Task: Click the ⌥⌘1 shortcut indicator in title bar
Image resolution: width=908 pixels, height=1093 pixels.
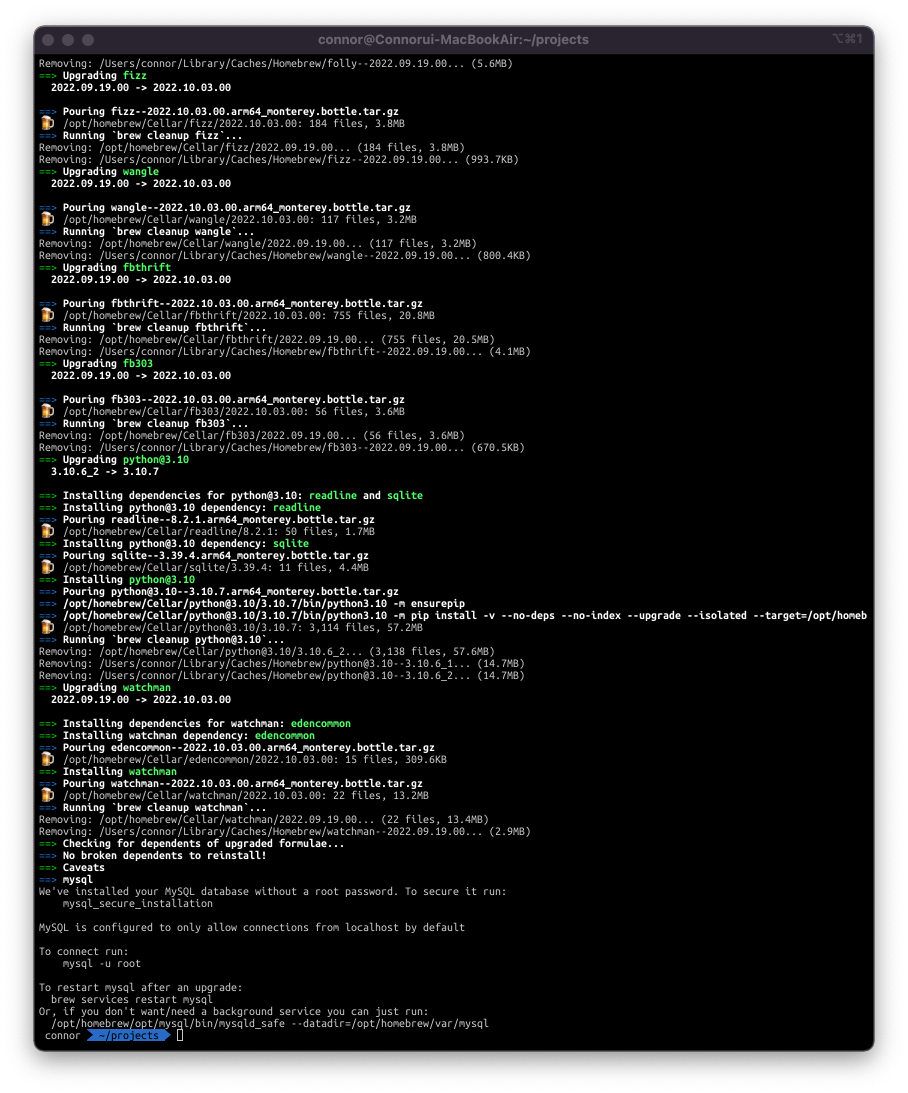Action: [x=847, y=38]
